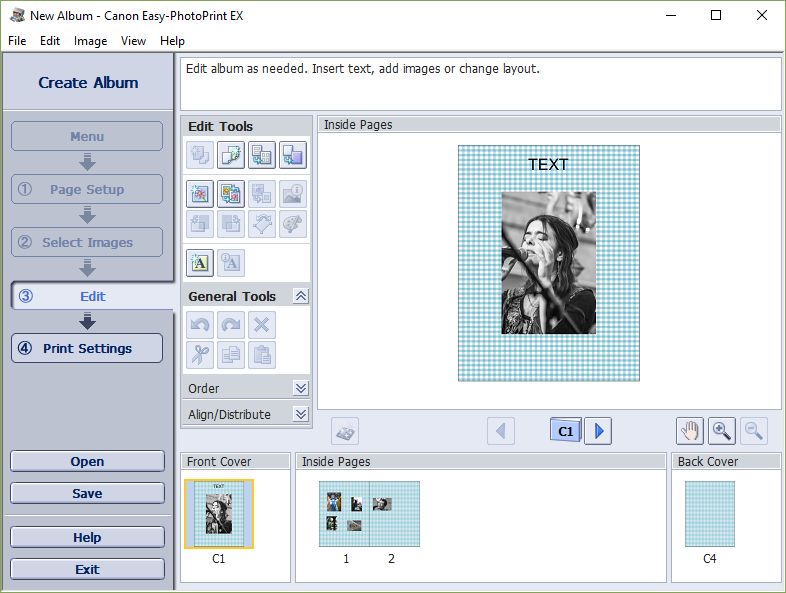Click the Menu step button
The width and height of the screenshot is (786, 593).
point(87,136)
